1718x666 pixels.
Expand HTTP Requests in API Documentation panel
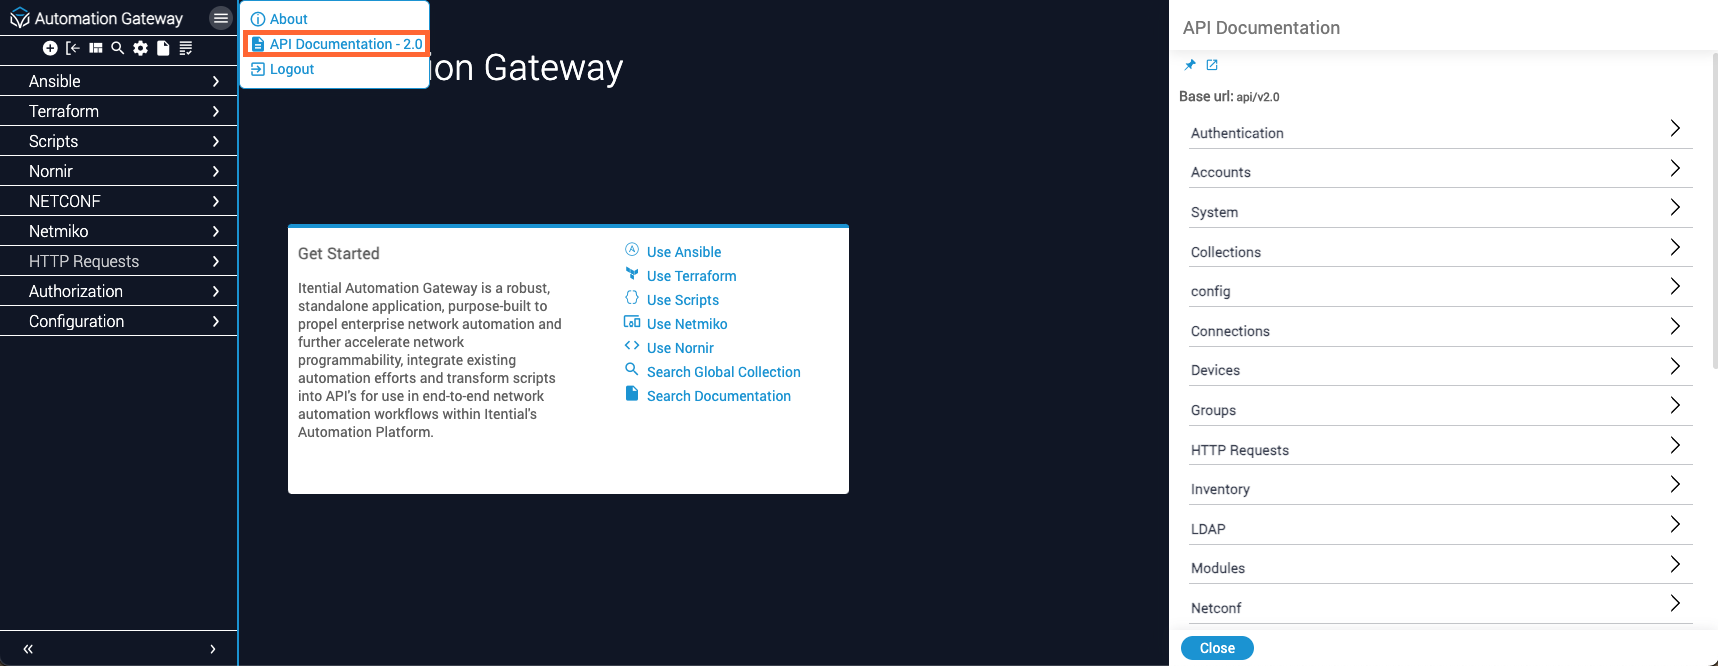tap(1440, 447)
